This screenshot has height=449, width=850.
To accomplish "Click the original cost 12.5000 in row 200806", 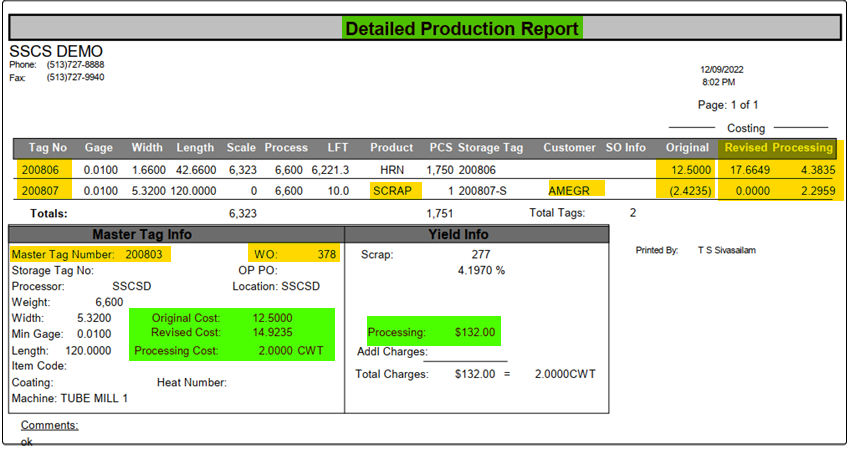I will click(x=691, y=170).
